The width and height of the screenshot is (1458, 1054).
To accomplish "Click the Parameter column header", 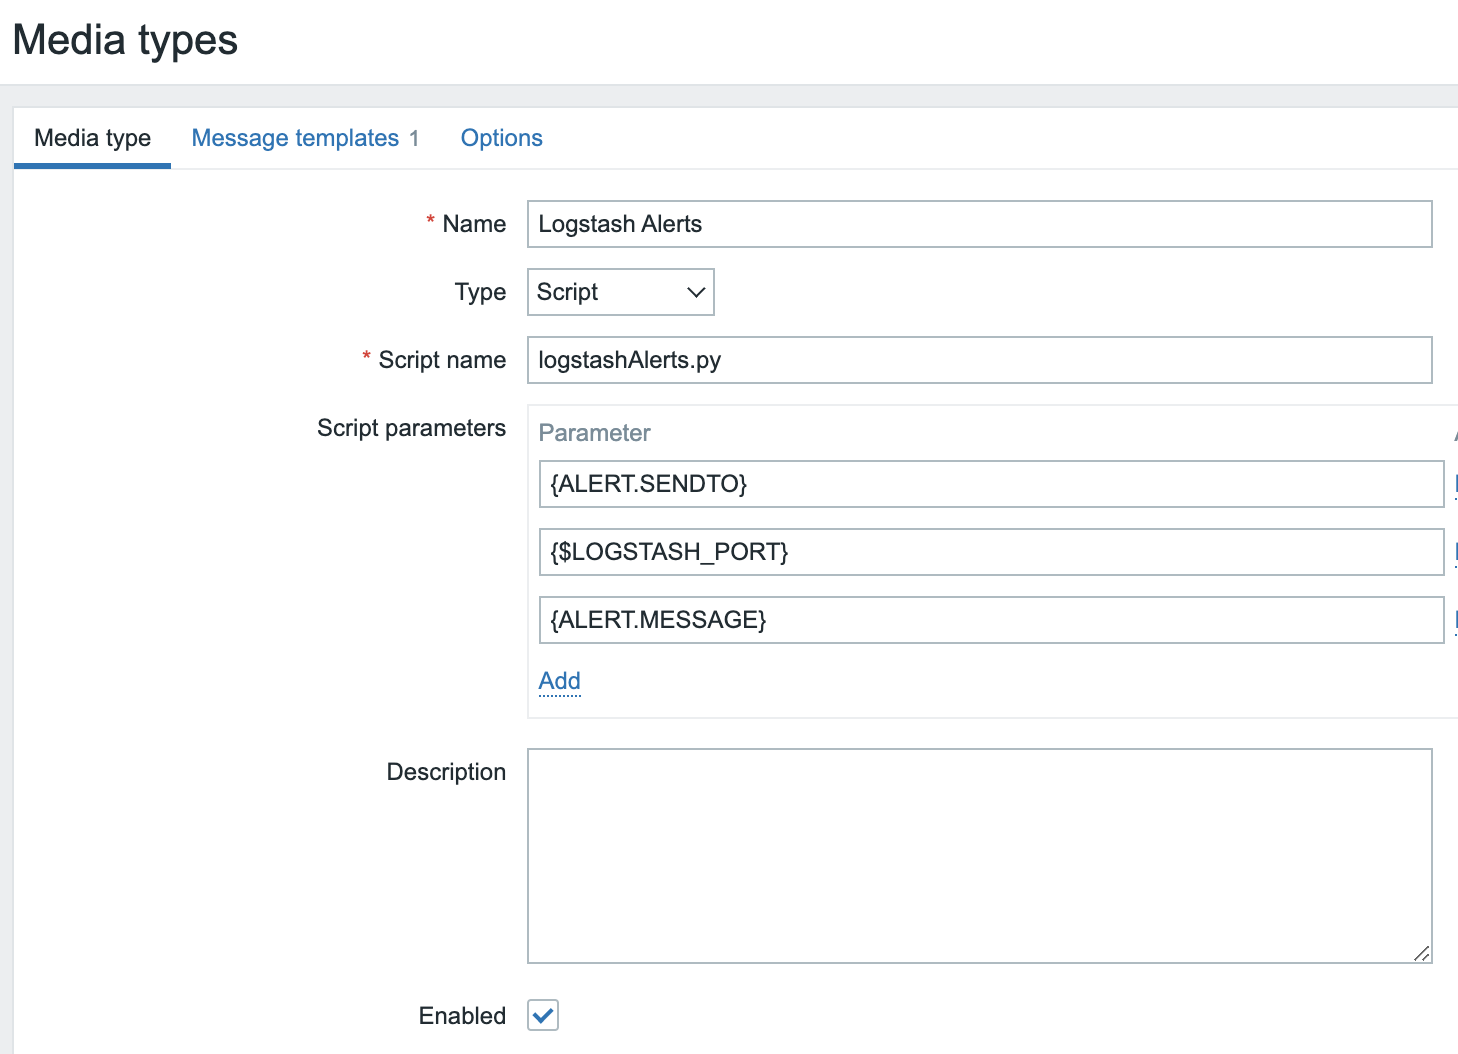I will pyautogui.click(x=594, y=433).
